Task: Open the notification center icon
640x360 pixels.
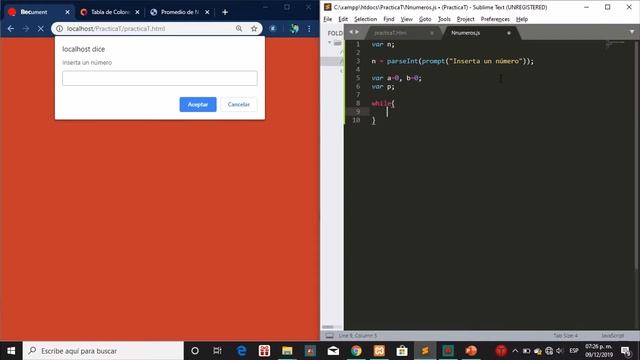Action: pyautogui.click(x=625, y=351)
